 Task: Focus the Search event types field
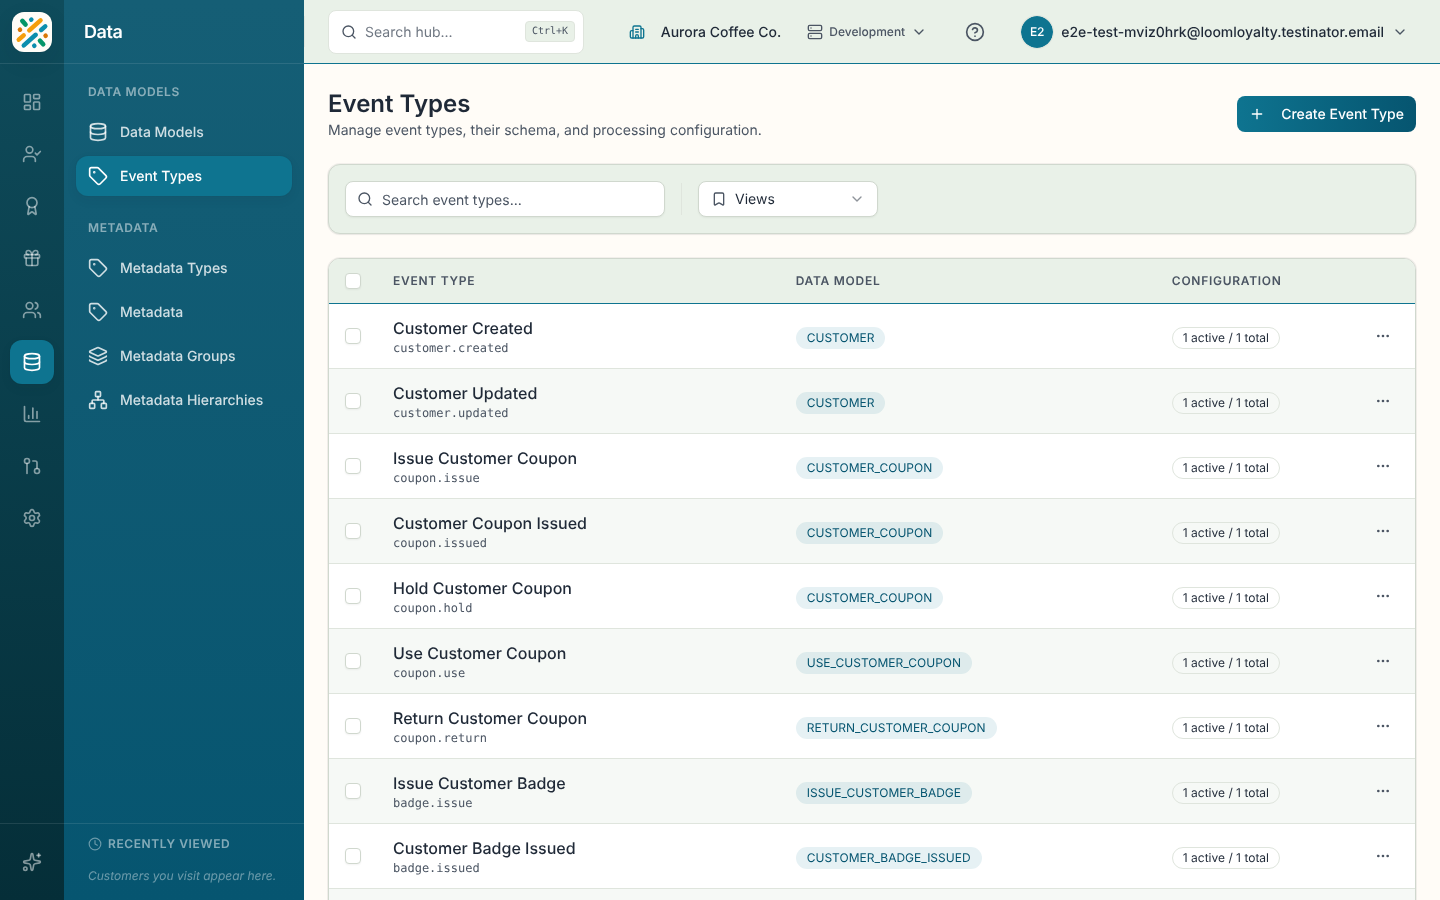tap(505, 199)
